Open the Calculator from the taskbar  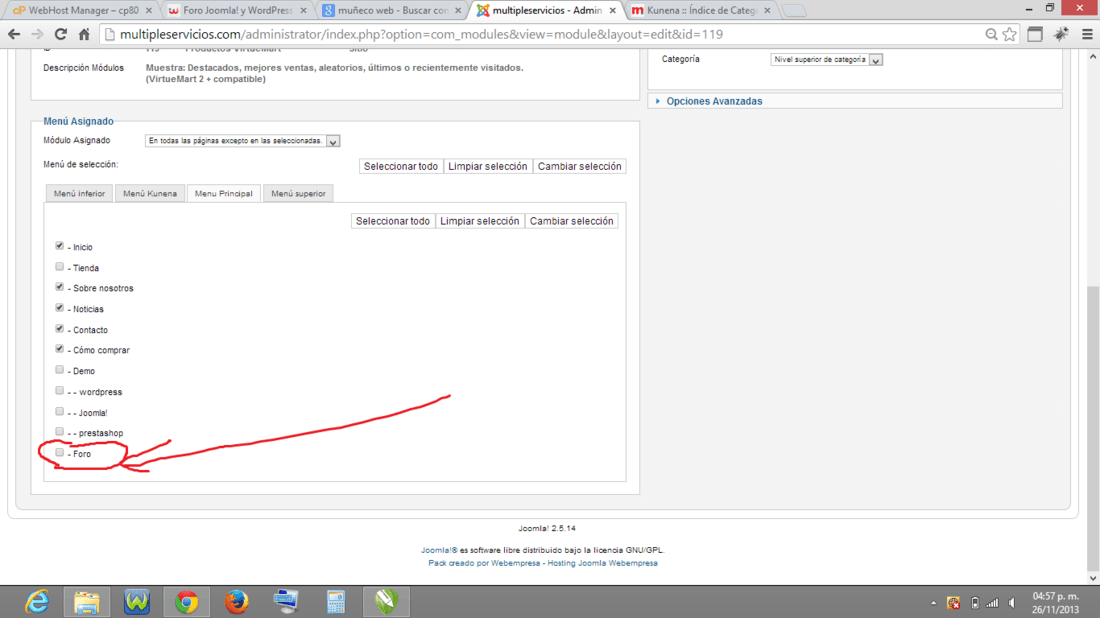tap(336, 602)
